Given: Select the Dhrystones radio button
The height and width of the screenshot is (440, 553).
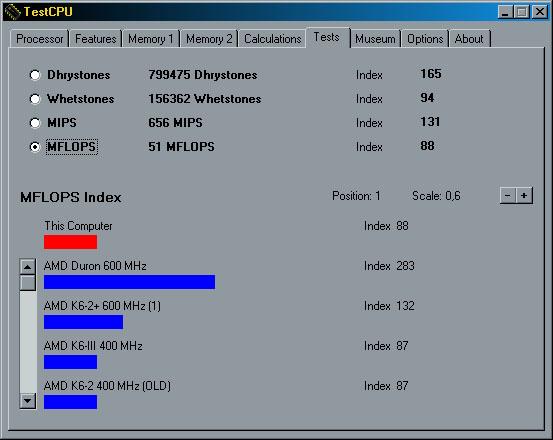Looking at the screenshot, I should pyautogui.click(x=35, y=75).
